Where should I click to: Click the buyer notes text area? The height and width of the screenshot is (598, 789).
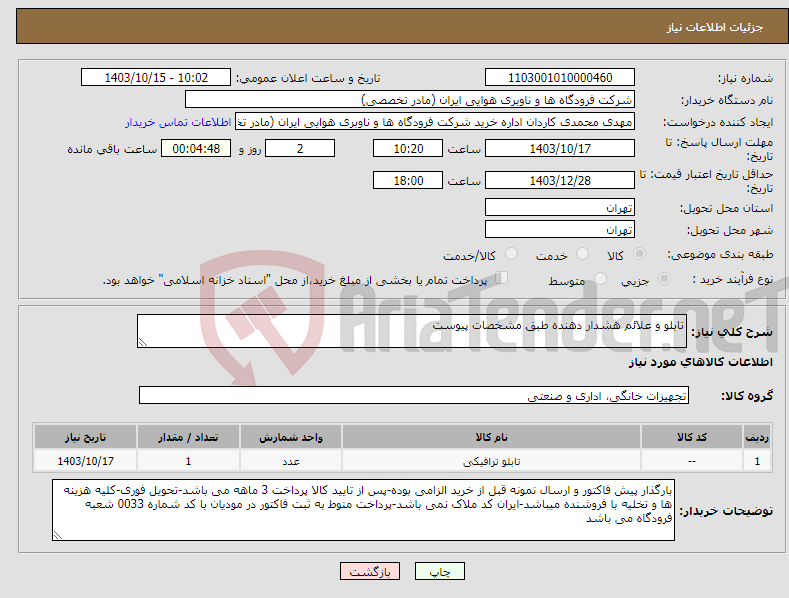point(363,510)
